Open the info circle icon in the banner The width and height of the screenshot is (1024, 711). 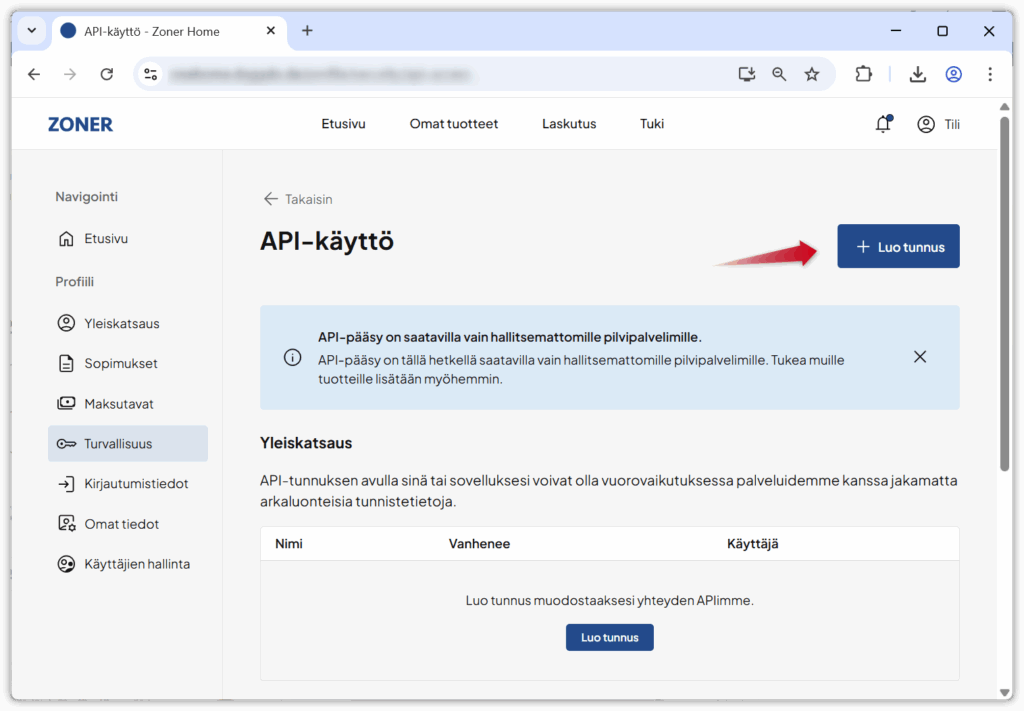coord(292,356)
